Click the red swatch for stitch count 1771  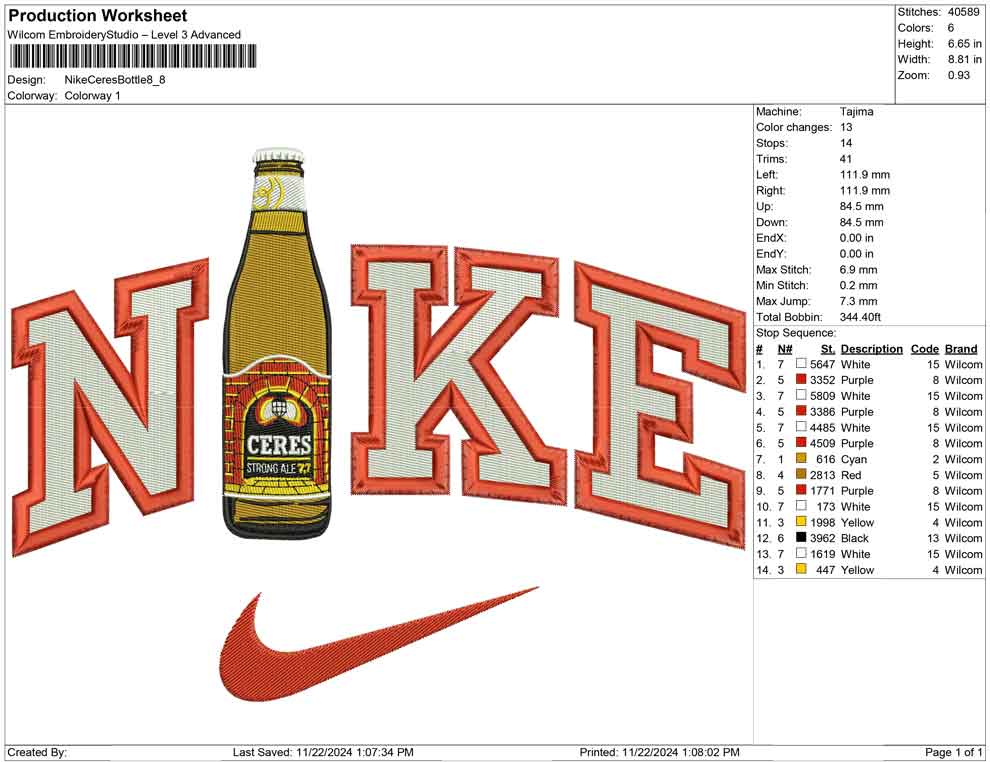pyautogui.click(x=801, y=490)
